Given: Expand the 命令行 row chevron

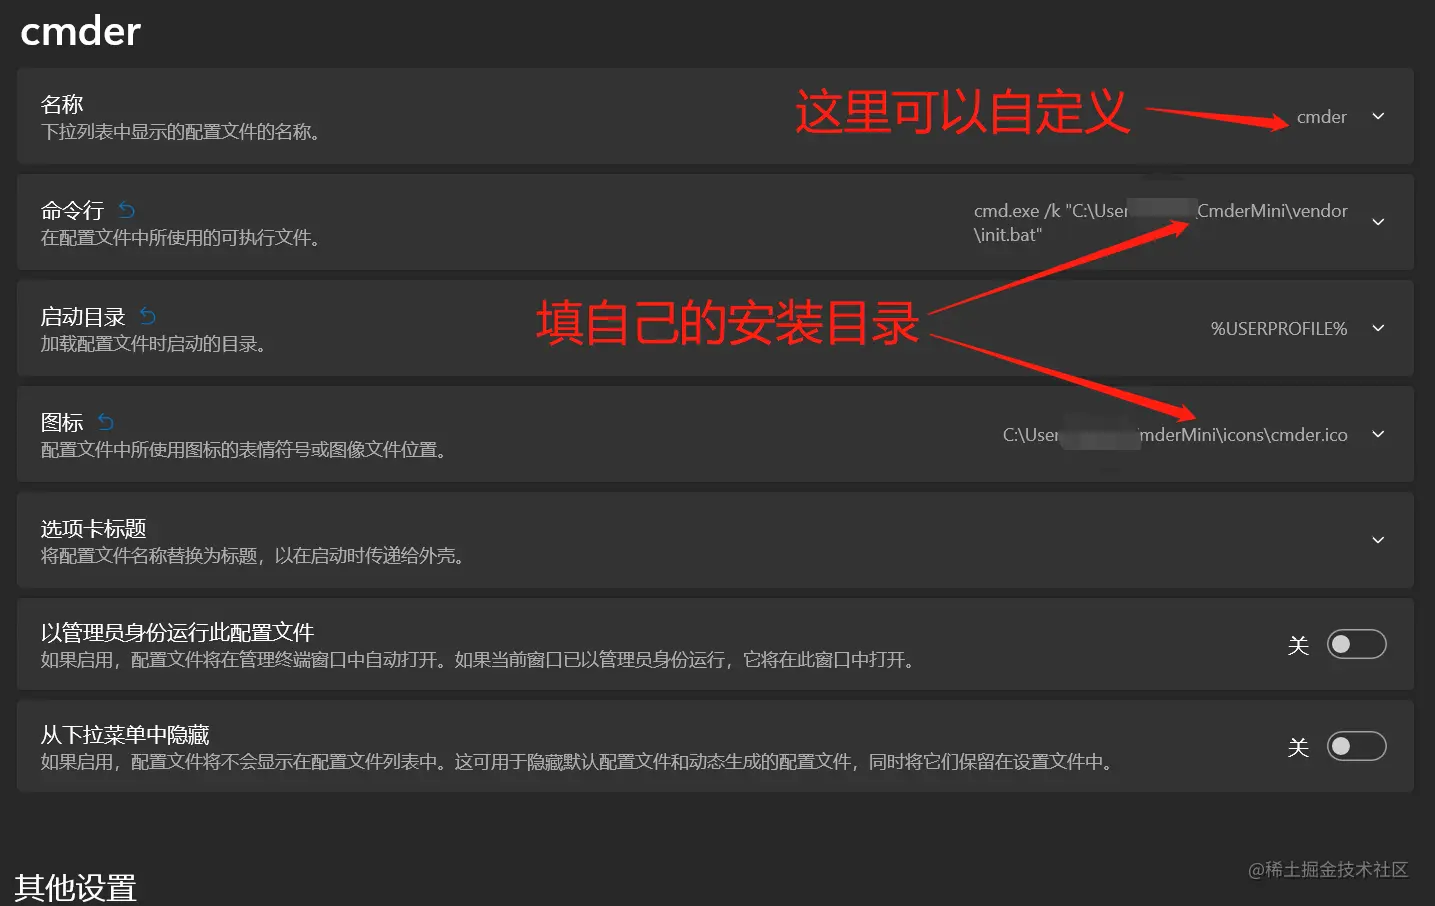Looking at the screenshot, I should [1378, 222].
